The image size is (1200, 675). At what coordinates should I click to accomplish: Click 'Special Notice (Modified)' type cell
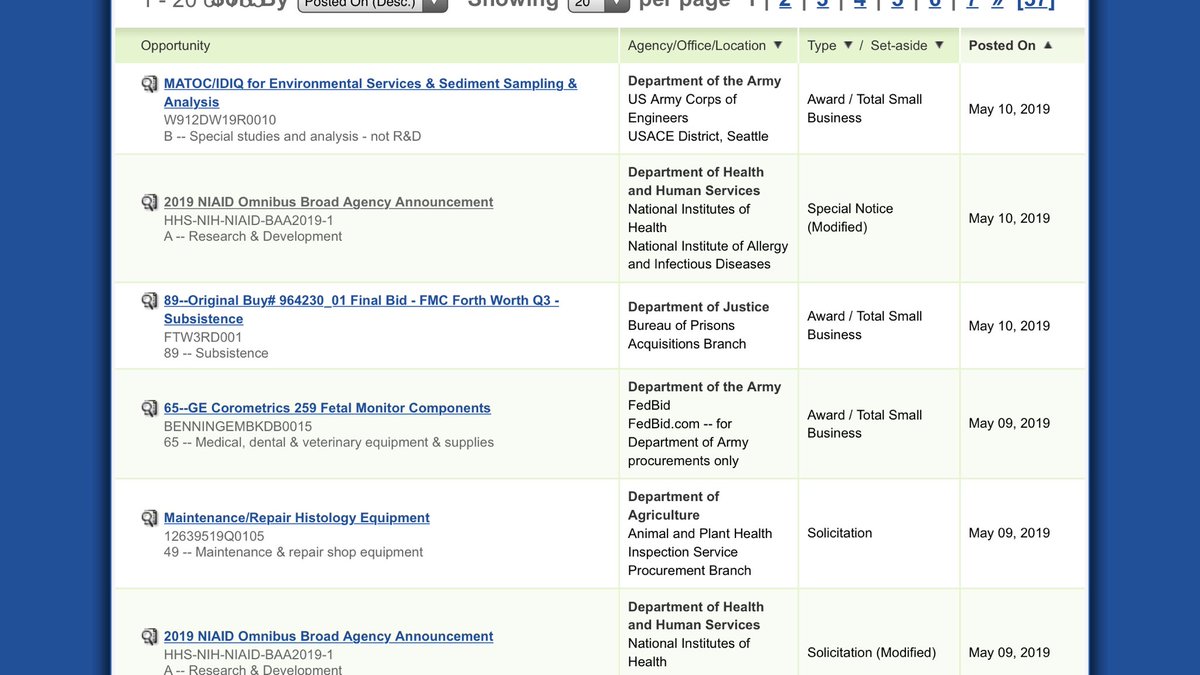(850, 218)
